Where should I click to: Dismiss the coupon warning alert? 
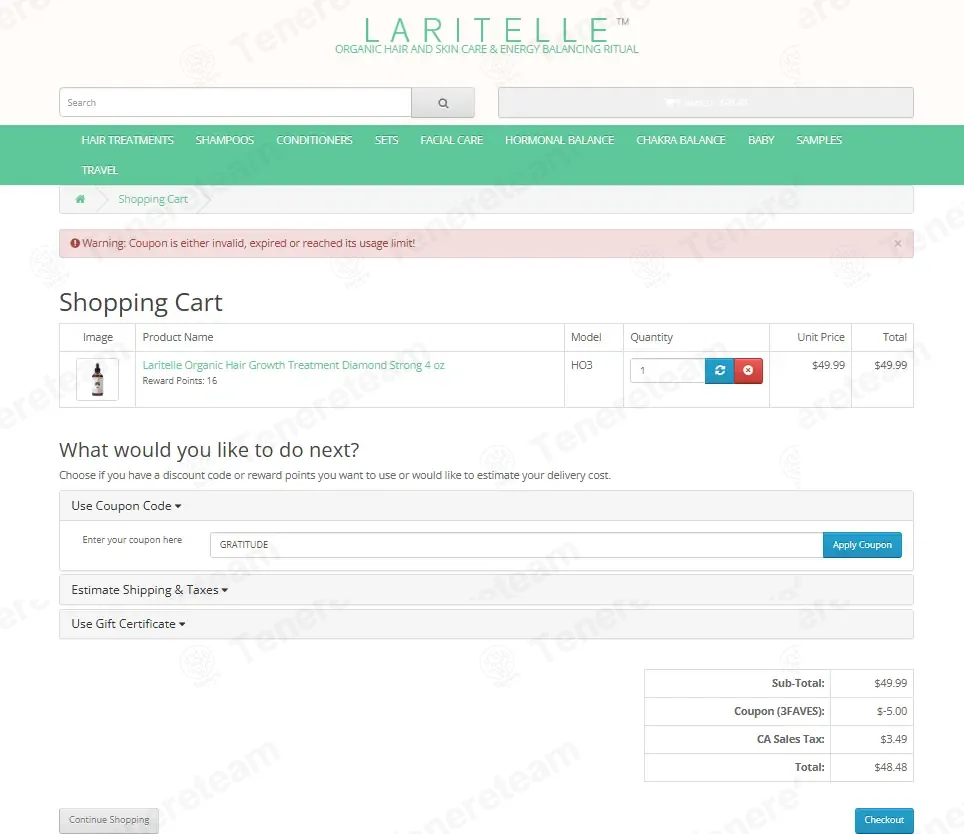pos(898,243)
